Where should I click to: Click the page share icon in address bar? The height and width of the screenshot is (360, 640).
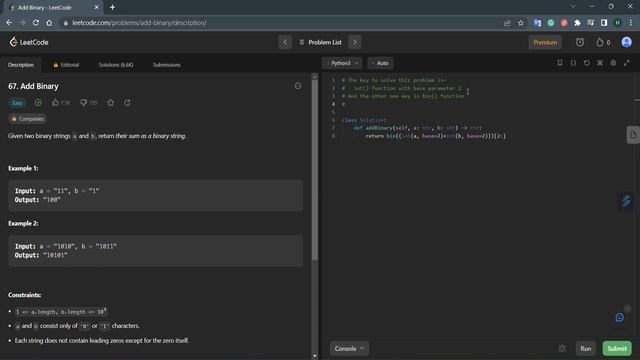coord(507,23)
